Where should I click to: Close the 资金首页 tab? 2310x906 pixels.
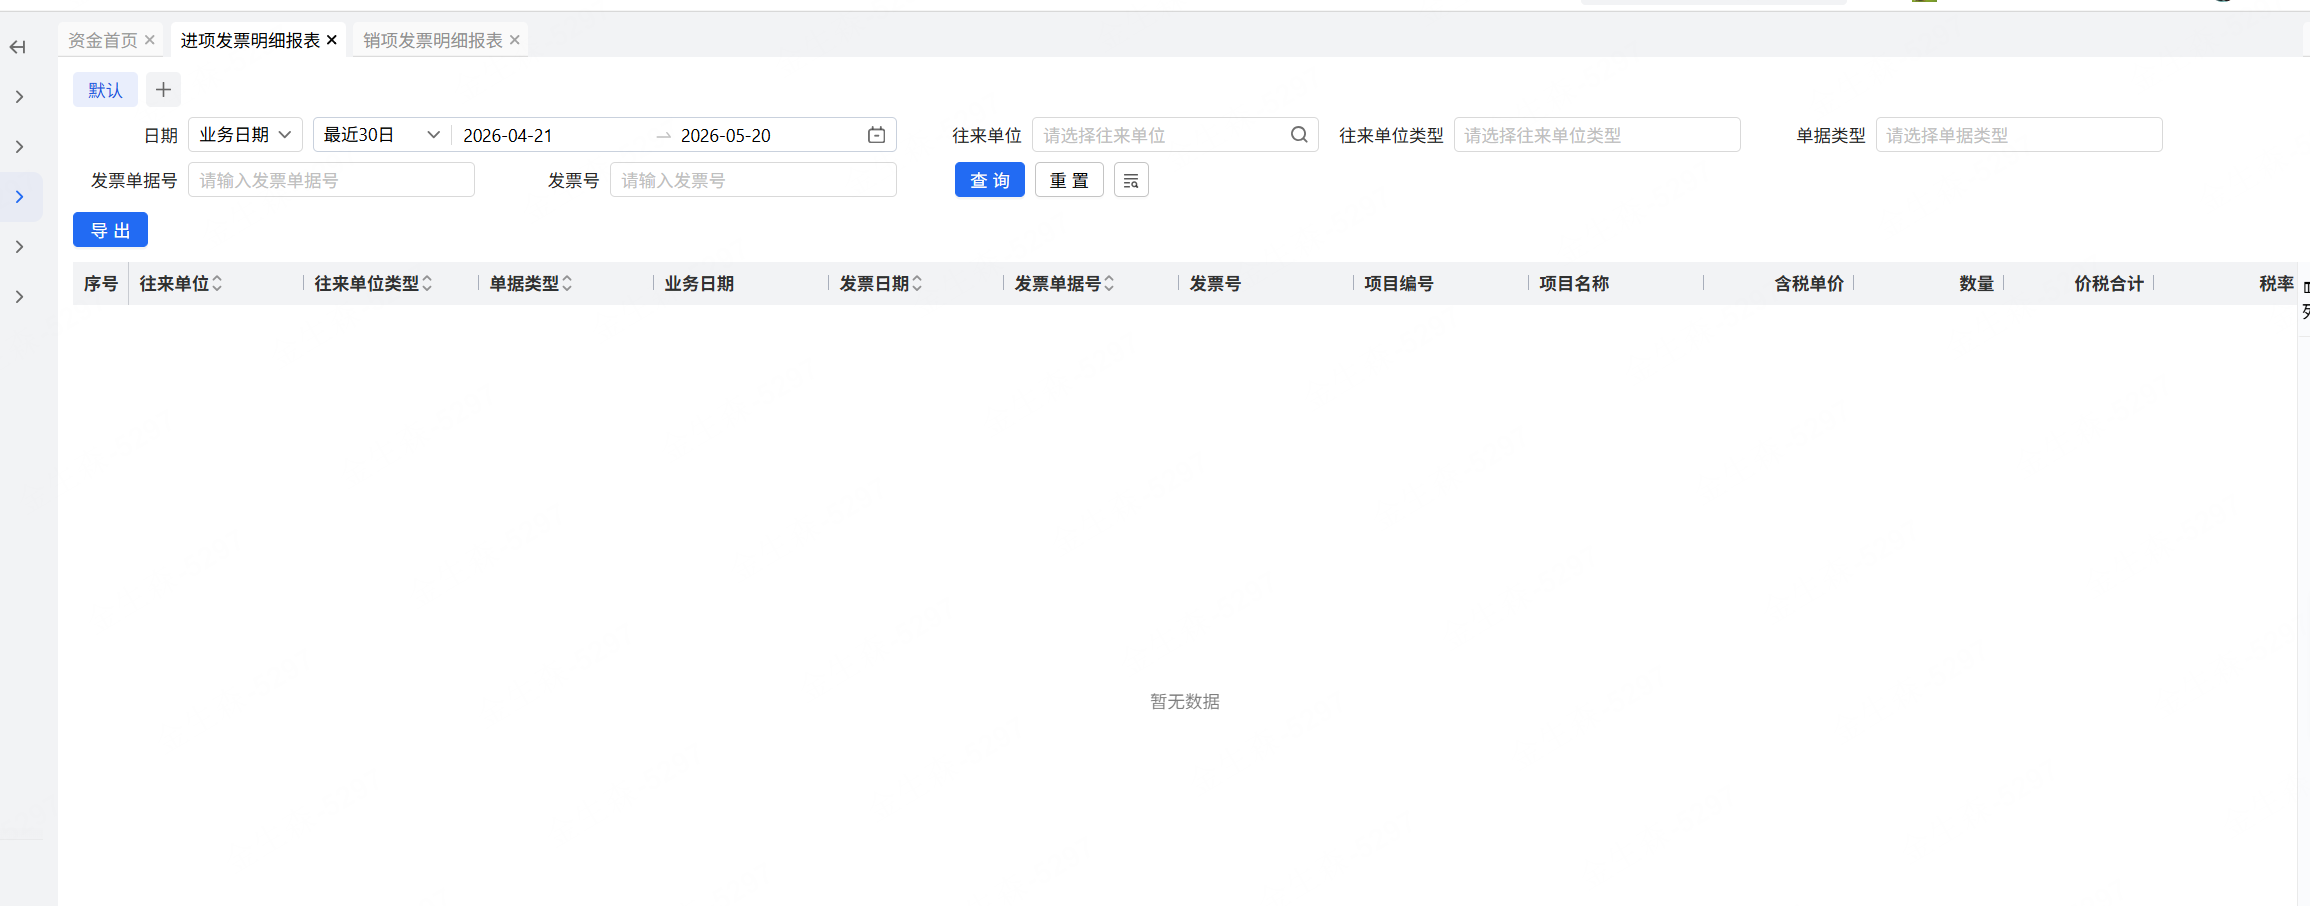150,40
